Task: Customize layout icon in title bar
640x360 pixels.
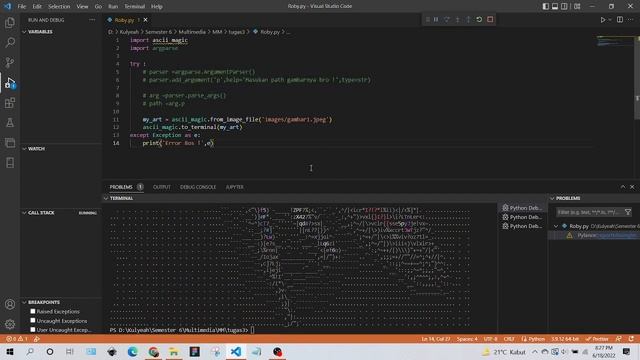Action: pos(577,6)
